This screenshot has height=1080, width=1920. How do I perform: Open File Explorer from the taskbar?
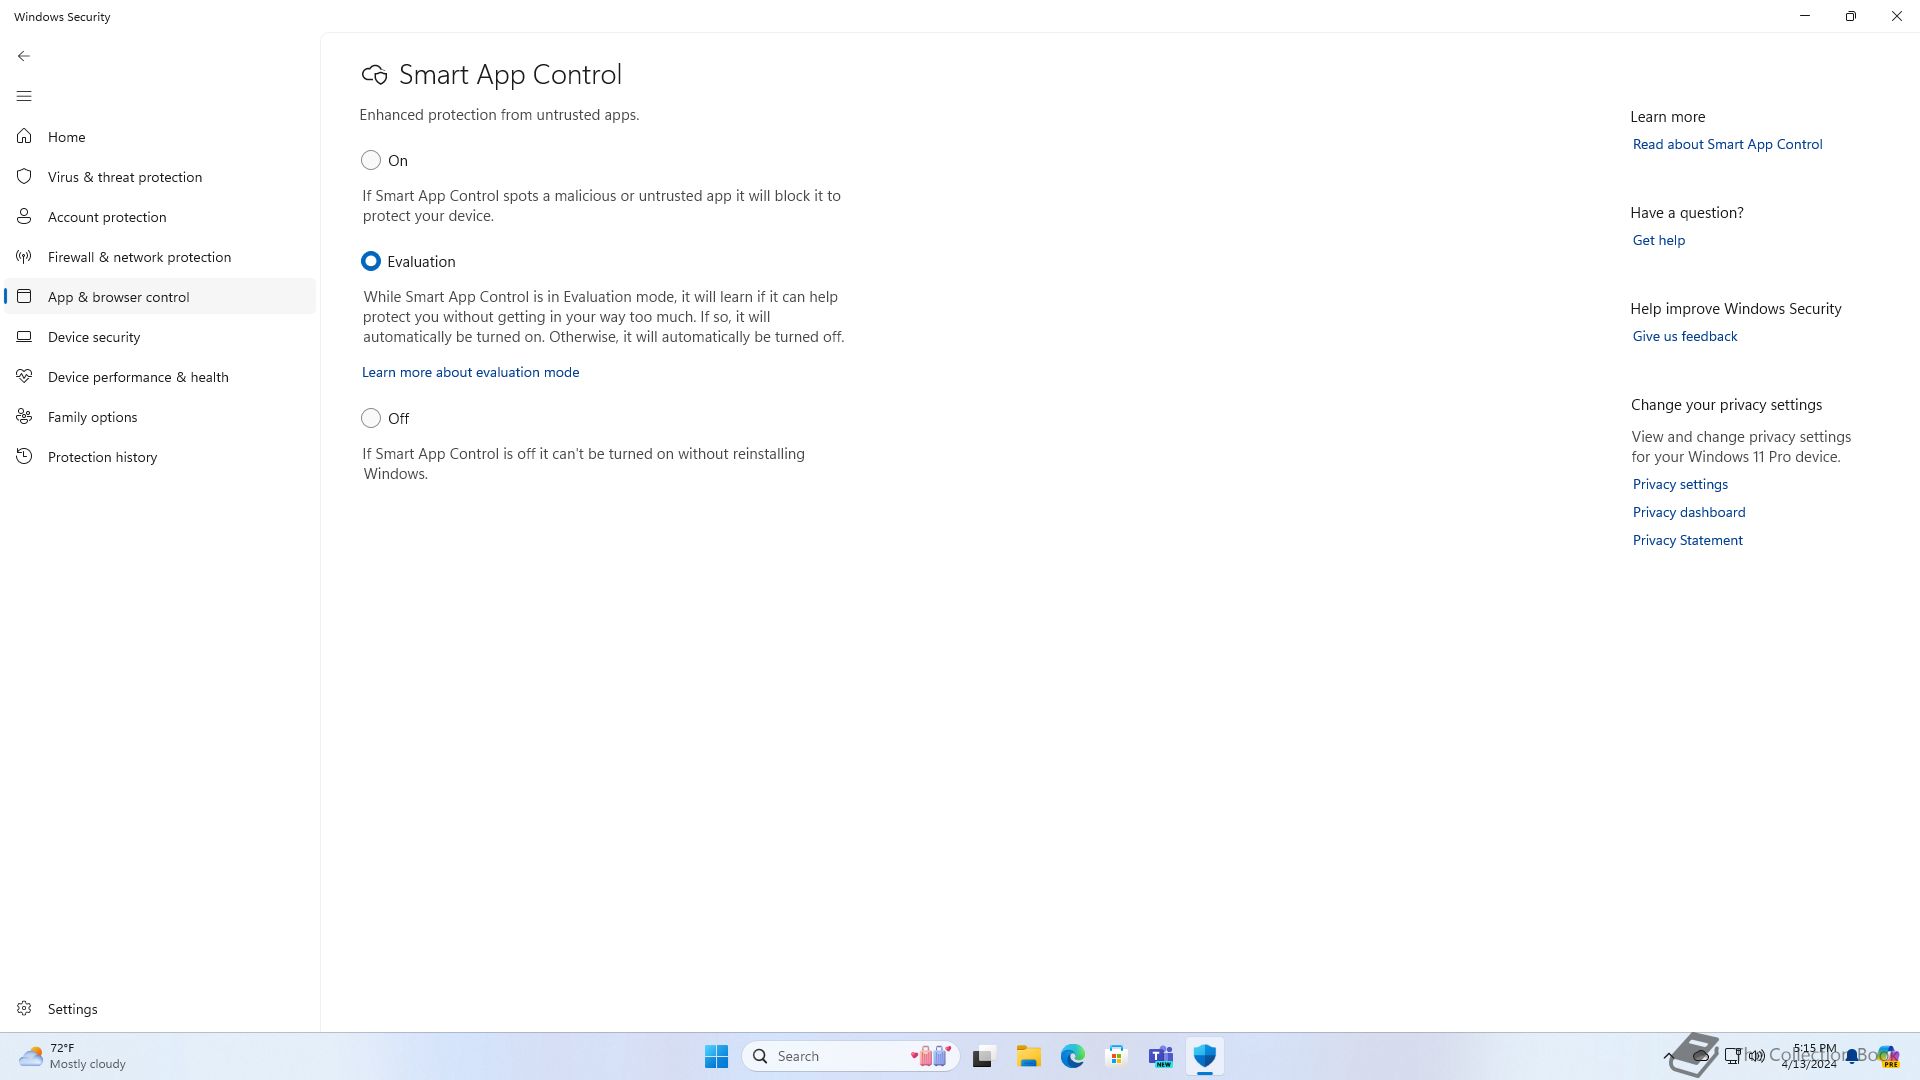tap(1028, 1056)
